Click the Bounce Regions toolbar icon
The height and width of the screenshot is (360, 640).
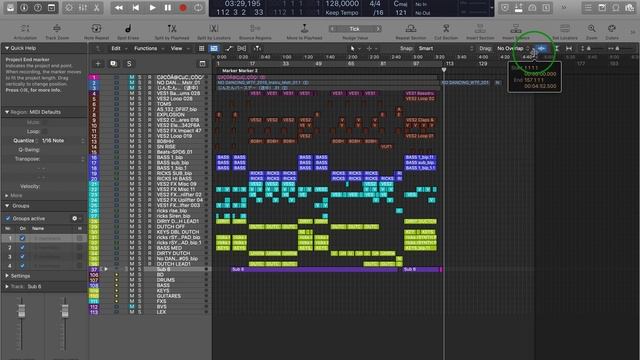coord(255,29)
